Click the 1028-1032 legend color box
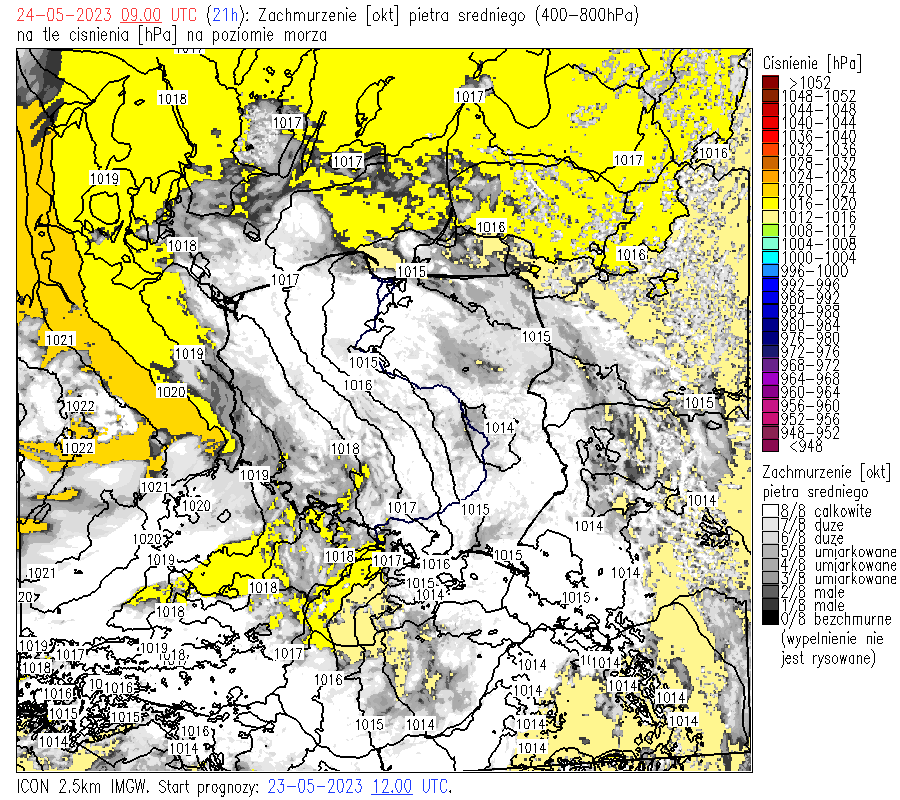Screen dimensions: 900x800 pos(770,163)
